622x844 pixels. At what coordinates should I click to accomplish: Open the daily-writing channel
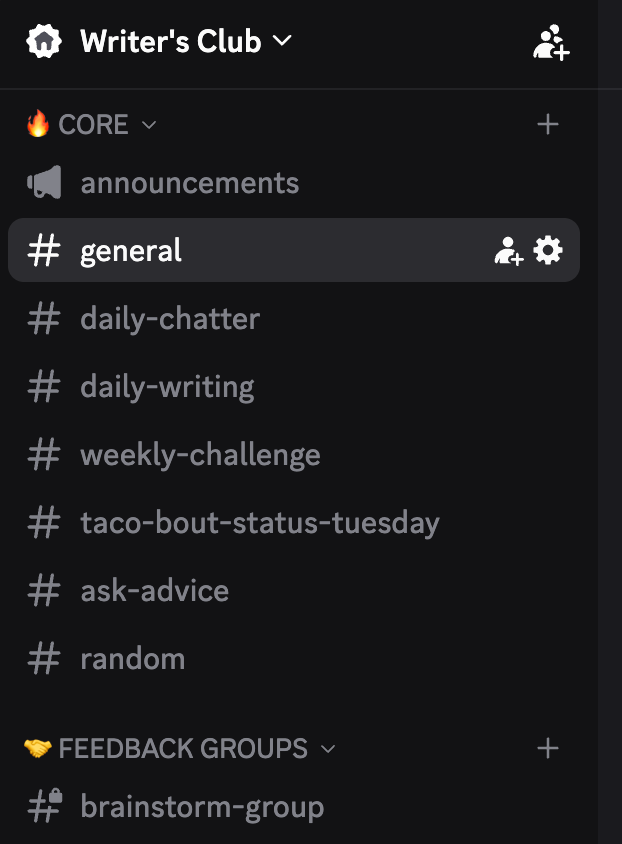coord(167,387)
